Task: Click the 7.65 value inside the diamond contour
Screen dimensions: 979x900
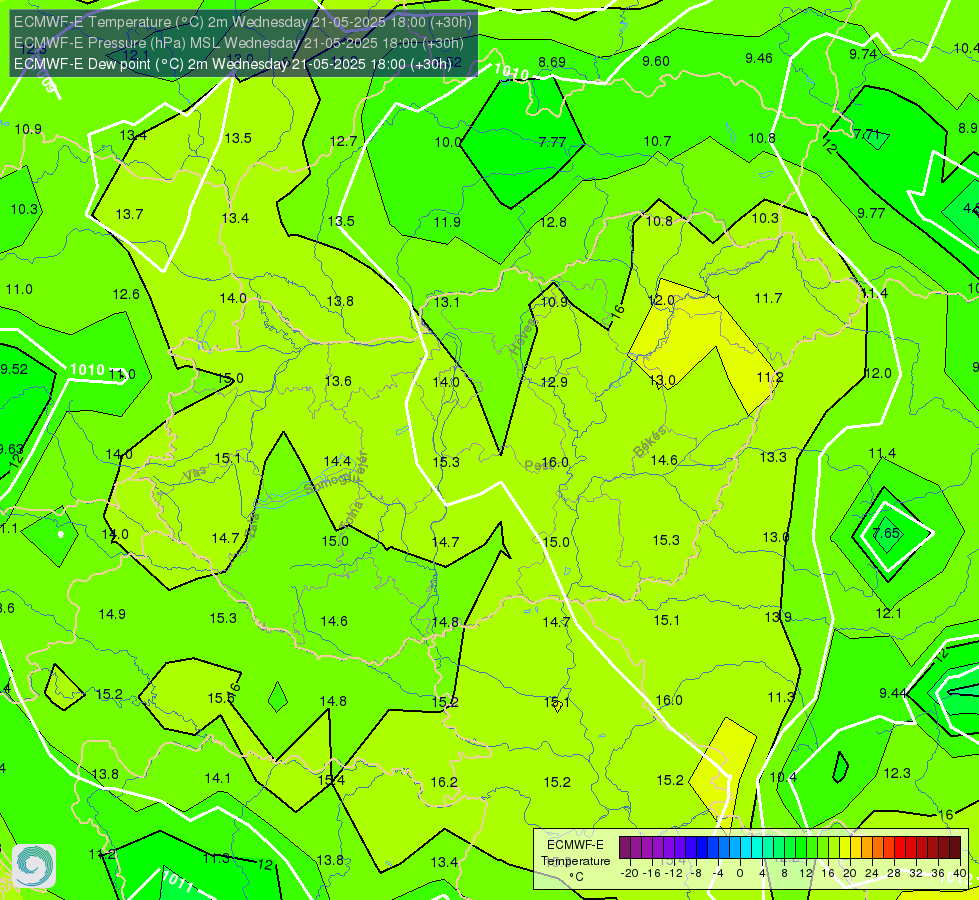Action: tap(886, 533)
